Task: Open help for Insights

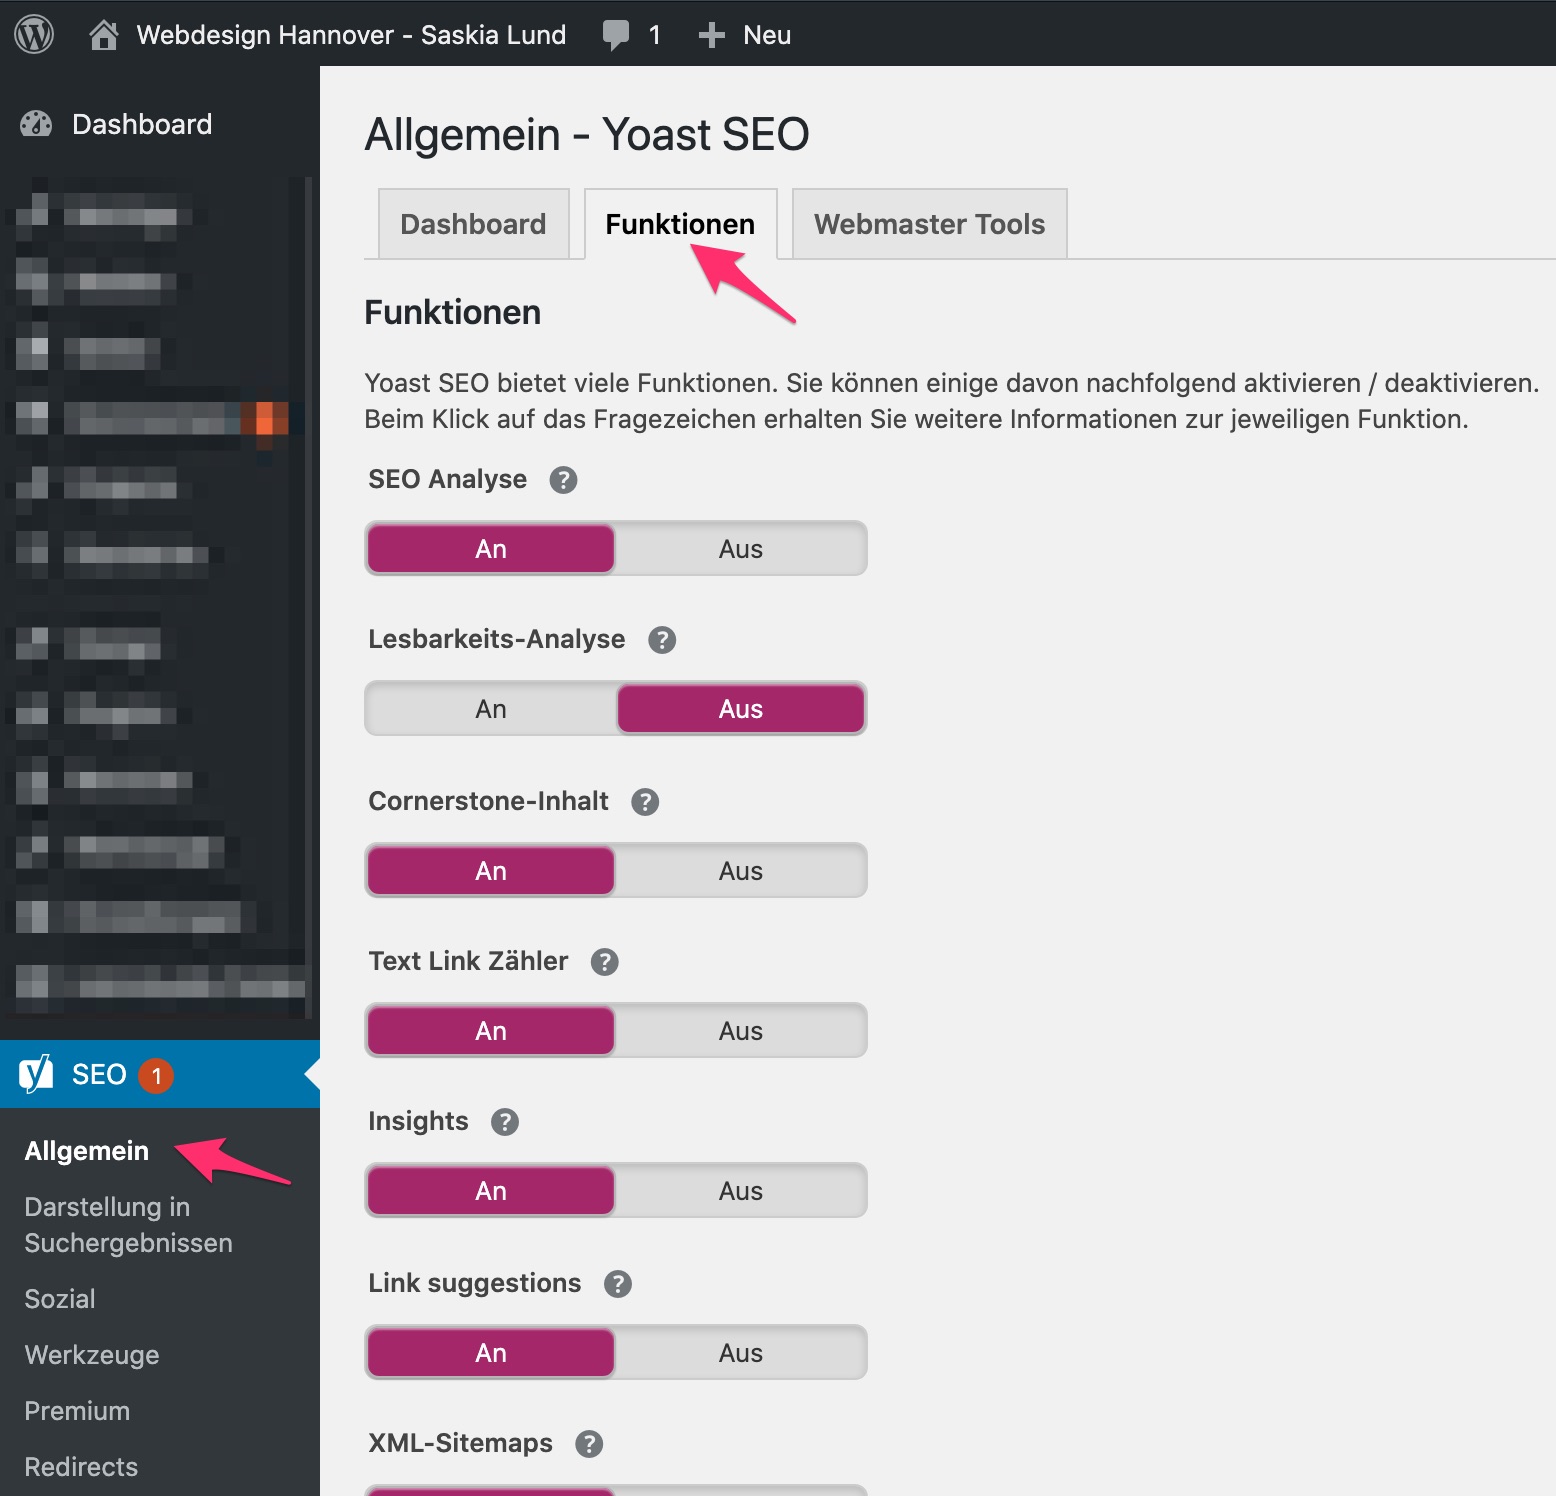Action: (x=505, y=1122)
